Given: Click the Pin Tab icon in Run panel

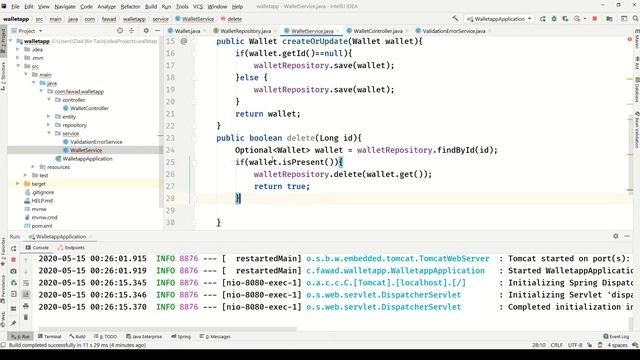Looking at the screenshot, I should click(x=13, y=323).
